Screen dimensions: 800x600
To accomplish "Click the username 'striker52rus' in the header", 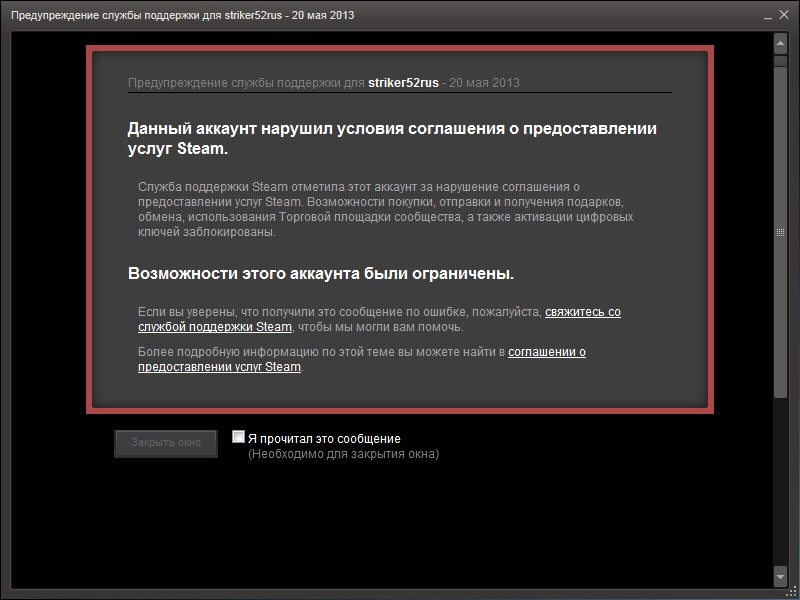I will tap(403, 83).
